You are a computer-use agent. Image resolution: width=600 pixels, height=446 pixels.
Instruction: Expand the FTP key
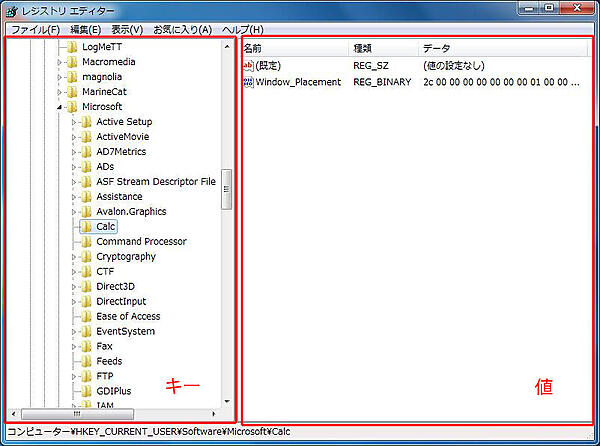click(74, 377)
